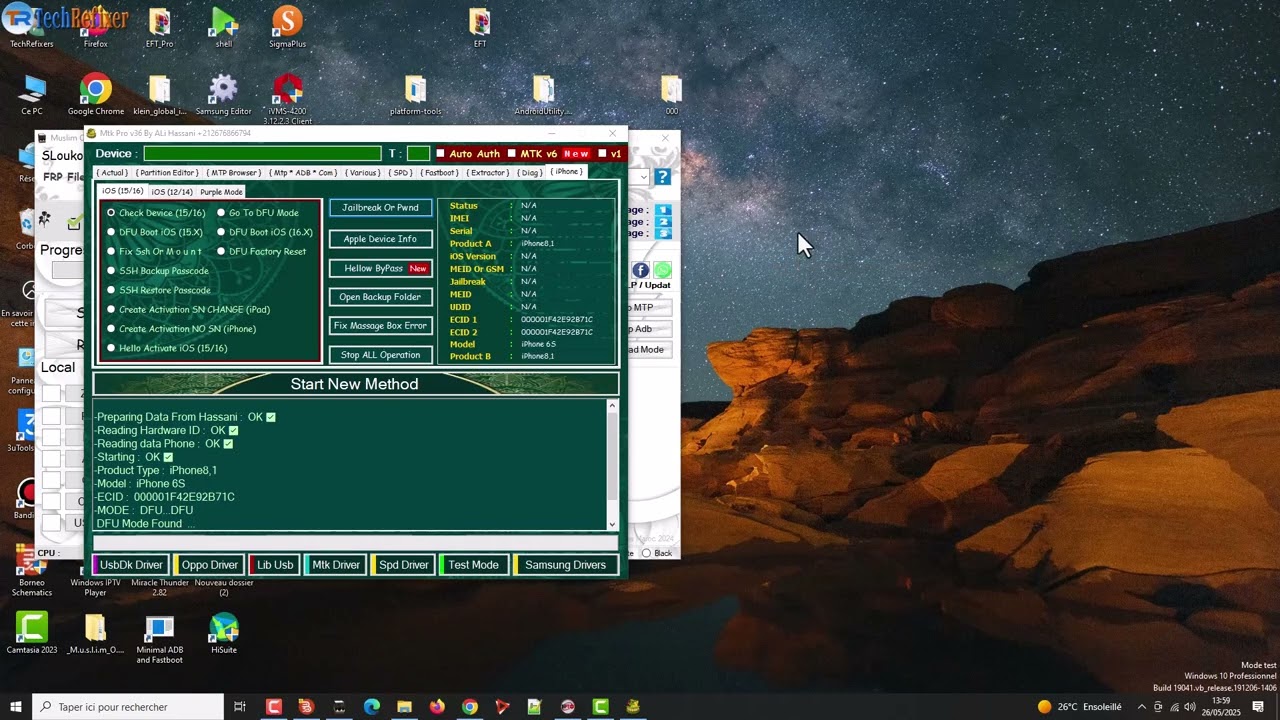The width and height of the screenshot is (1280, 720).
Task: Open the Purple Mode sub-tab
Action: tap(221, 192)
